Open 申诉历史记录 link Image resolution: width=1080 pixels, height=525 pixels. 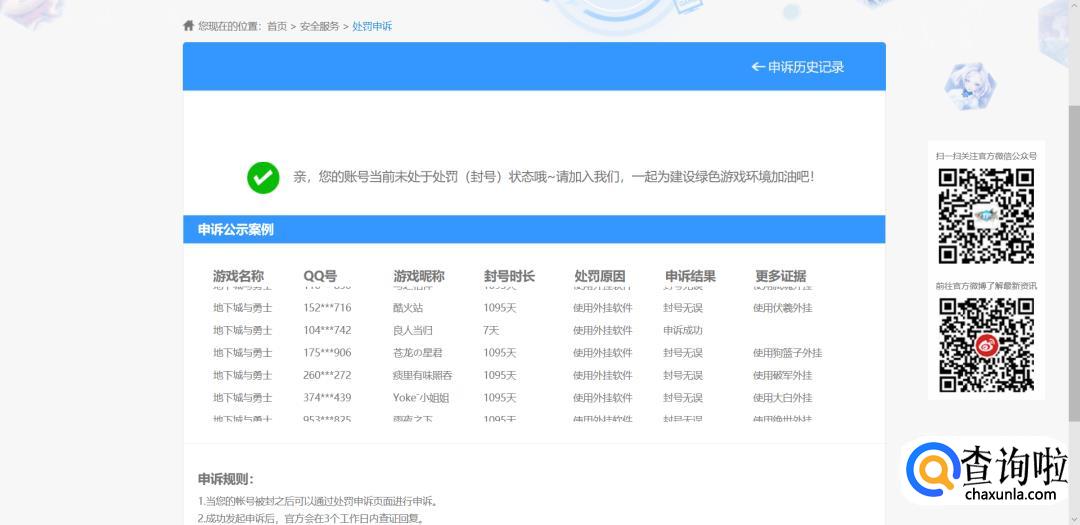(x=798, y=67)
